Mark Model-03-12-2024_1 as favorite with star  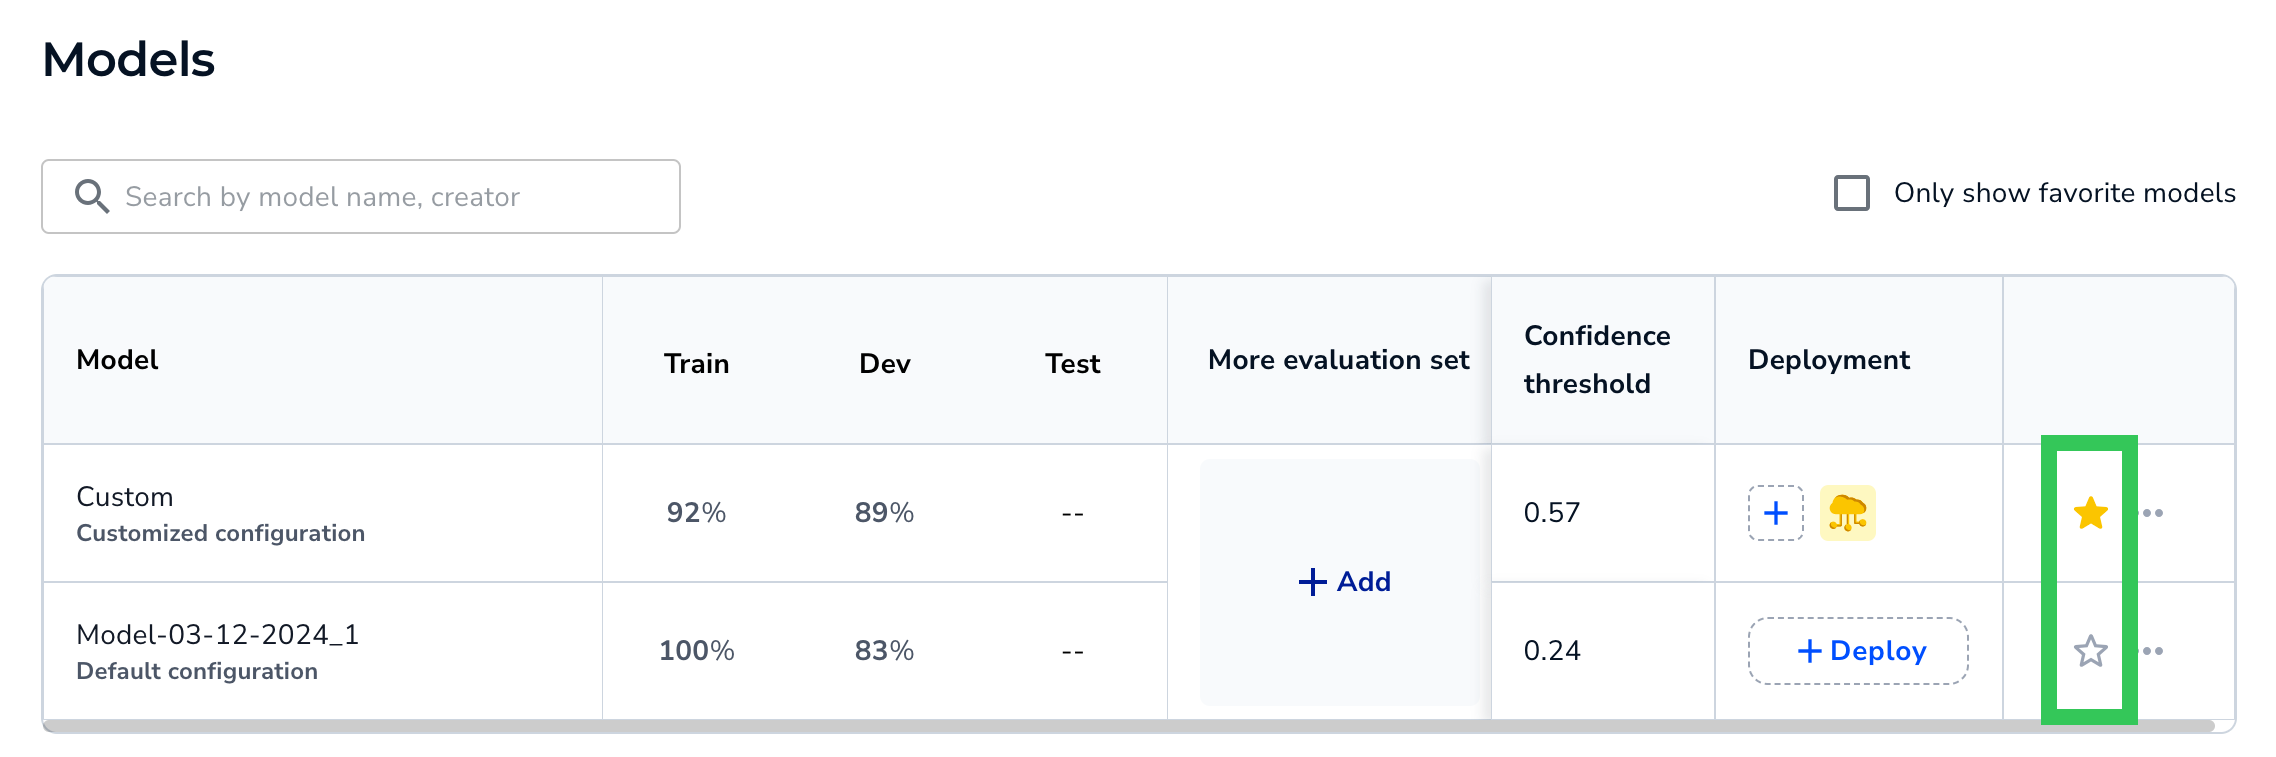click(2090, 651)
